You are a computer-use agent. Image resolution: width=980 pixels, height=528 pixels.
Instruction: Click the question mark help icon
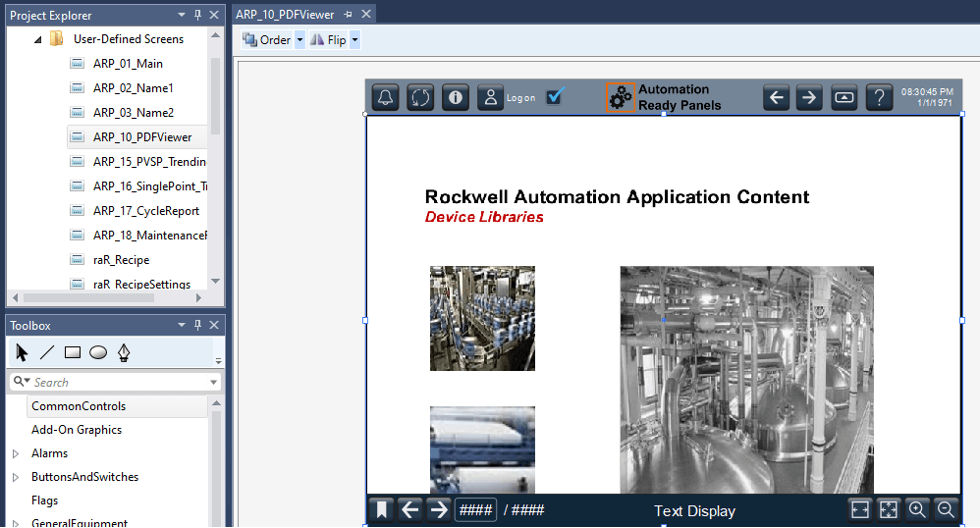[x=879, y=97]
